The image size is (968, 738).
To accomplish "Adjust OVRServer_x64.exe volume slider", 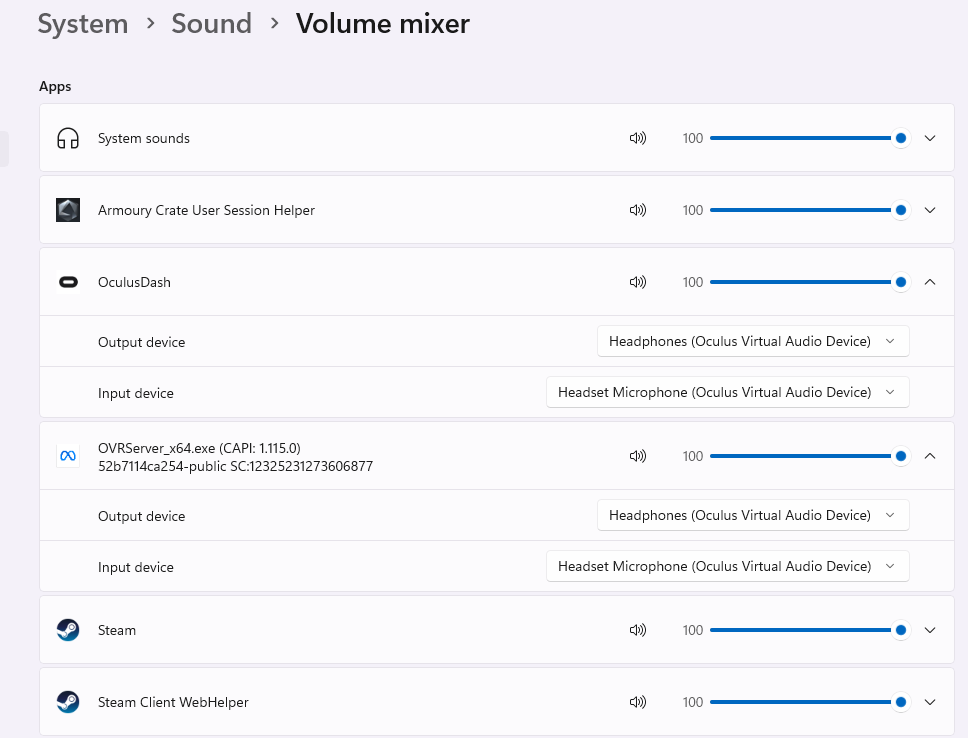I will (809, 456).
